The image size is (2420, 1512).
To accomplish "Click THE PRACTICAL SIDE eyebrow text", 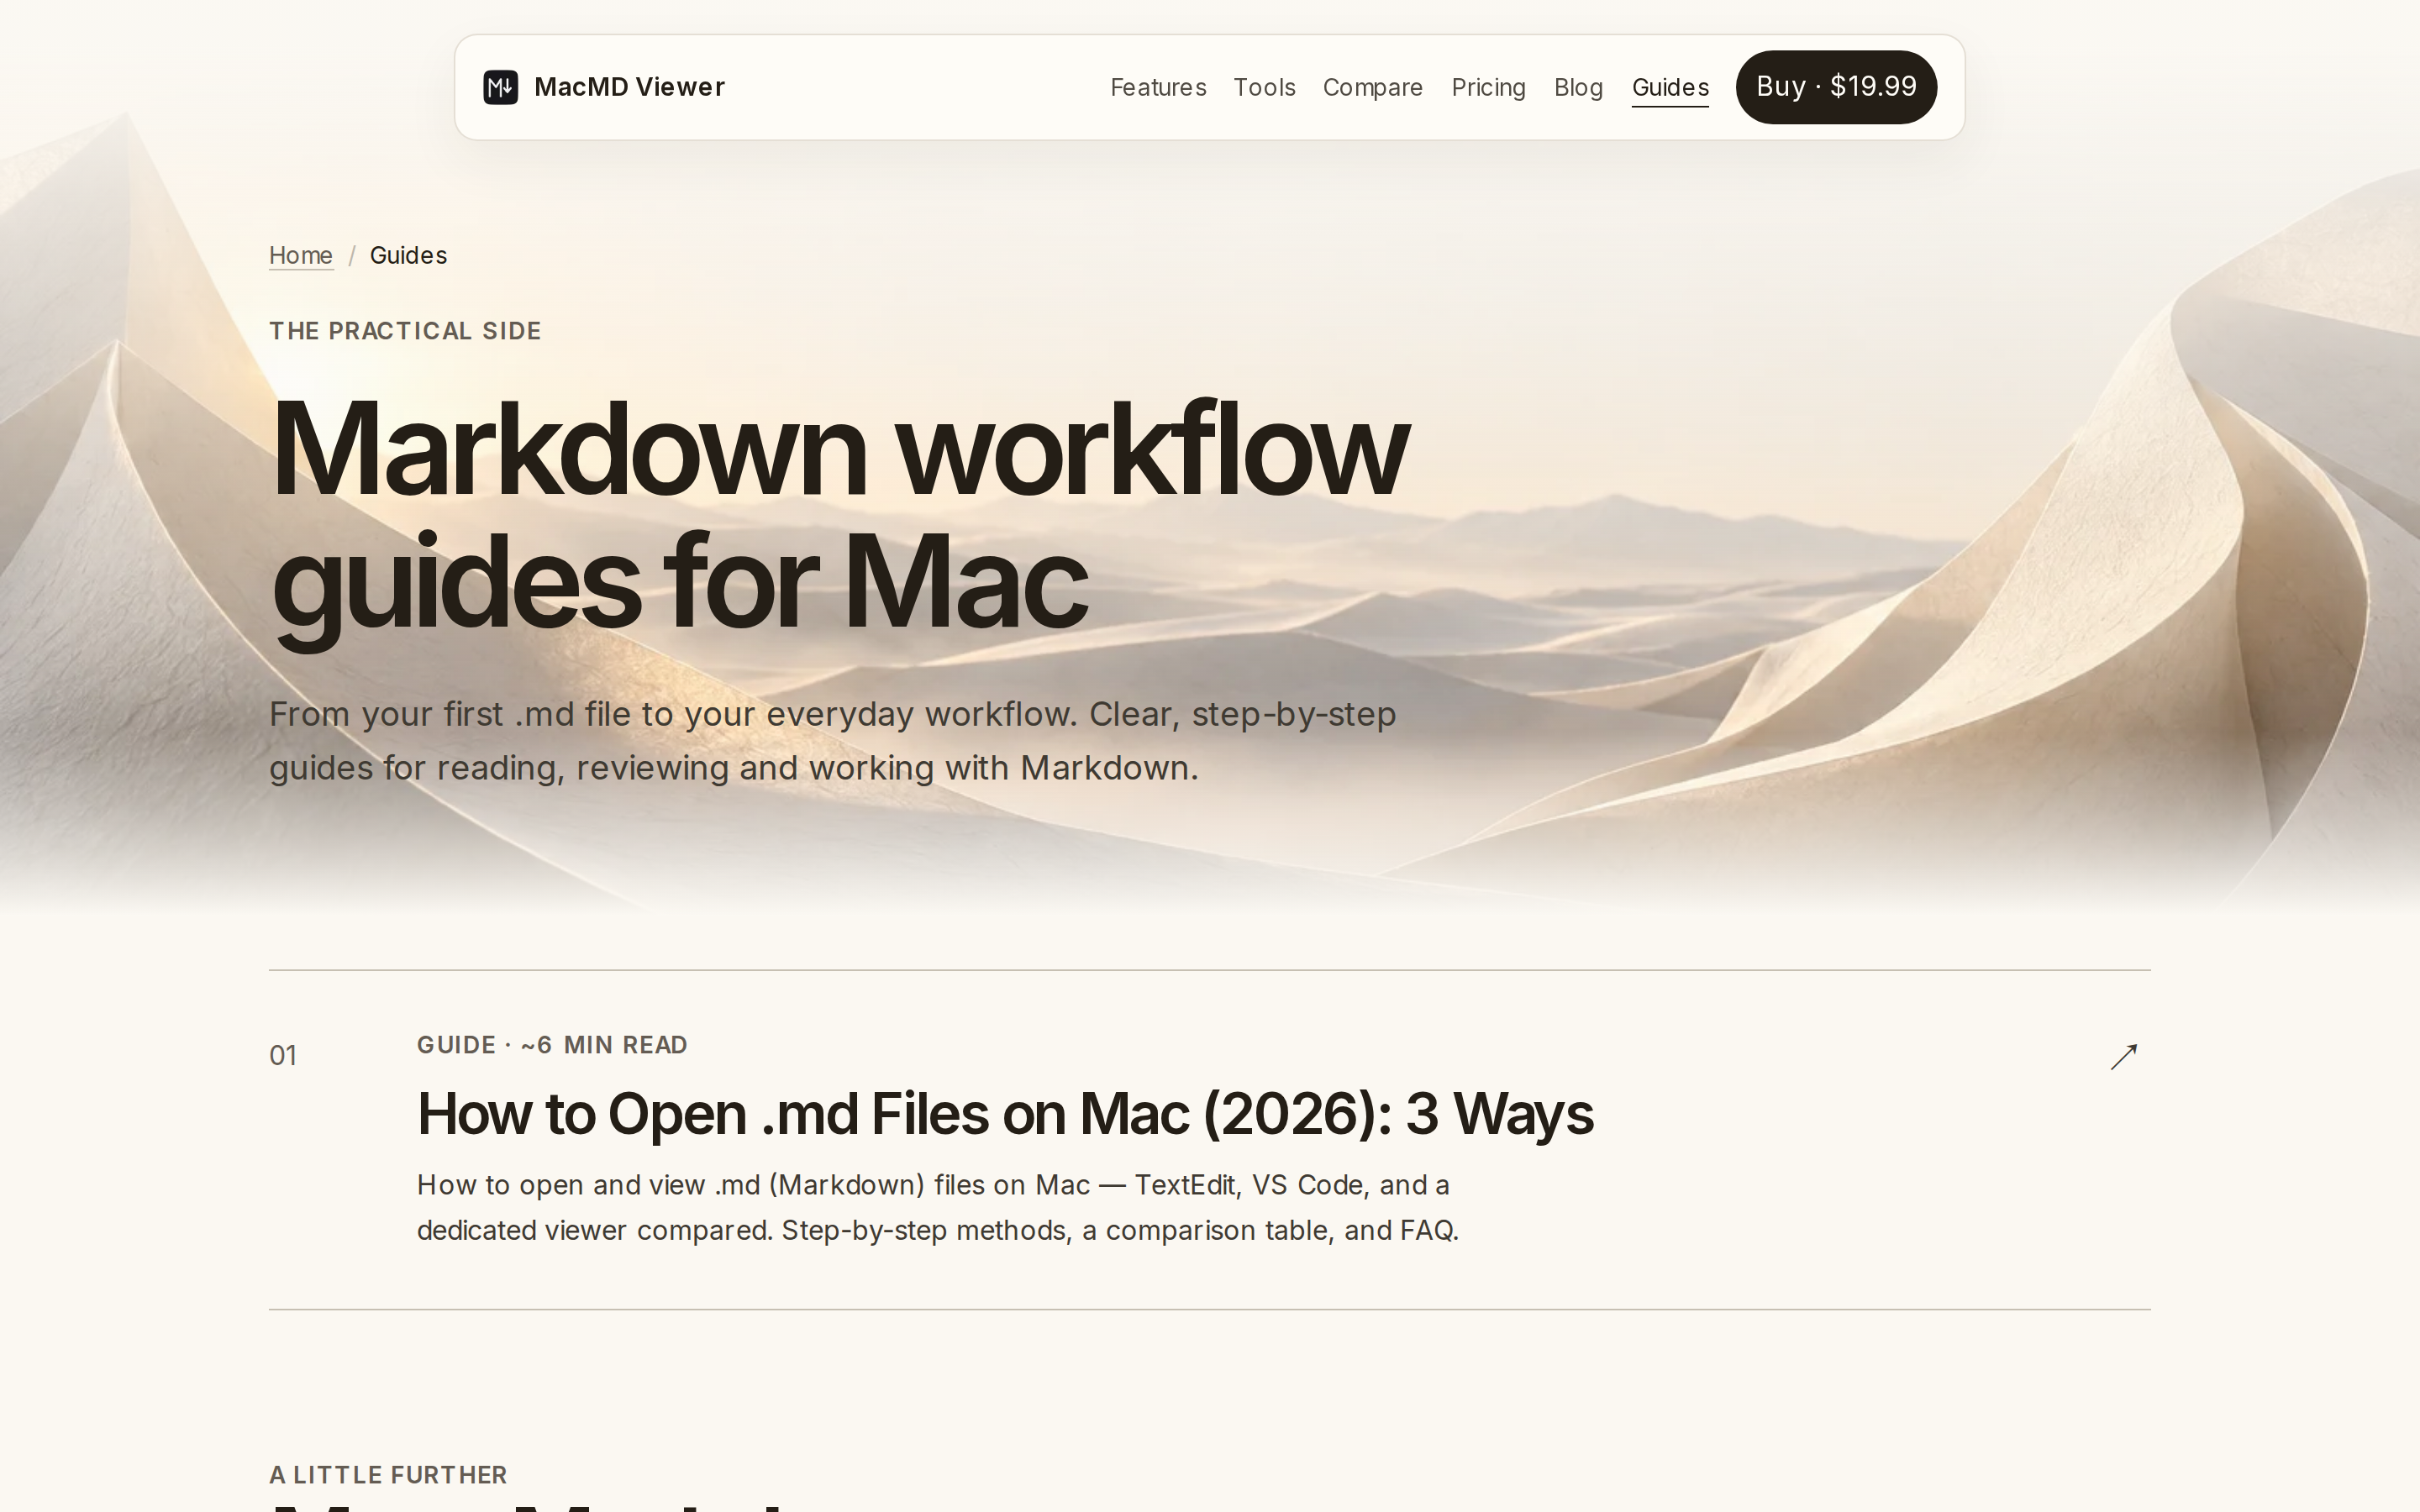I will [405, 331].
